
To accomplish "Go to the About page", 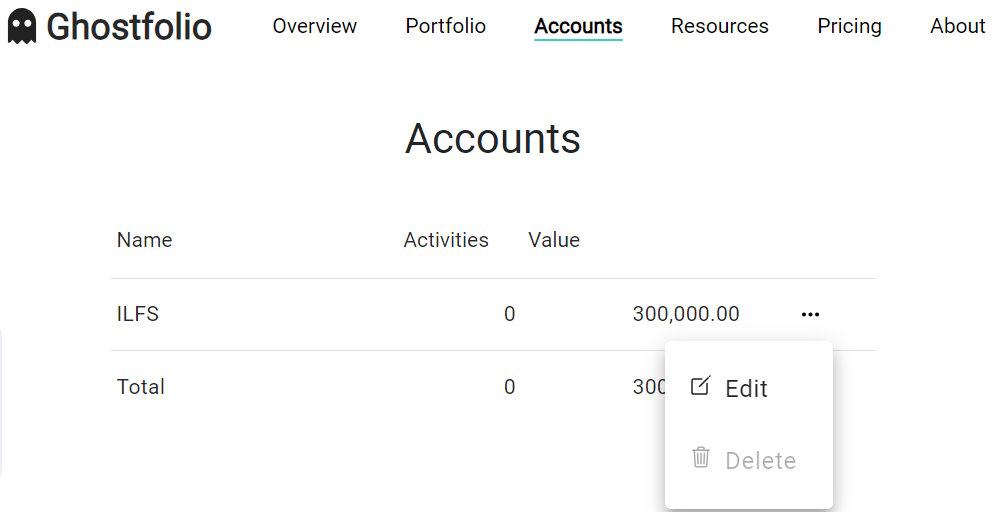I will tap(957, 26).
